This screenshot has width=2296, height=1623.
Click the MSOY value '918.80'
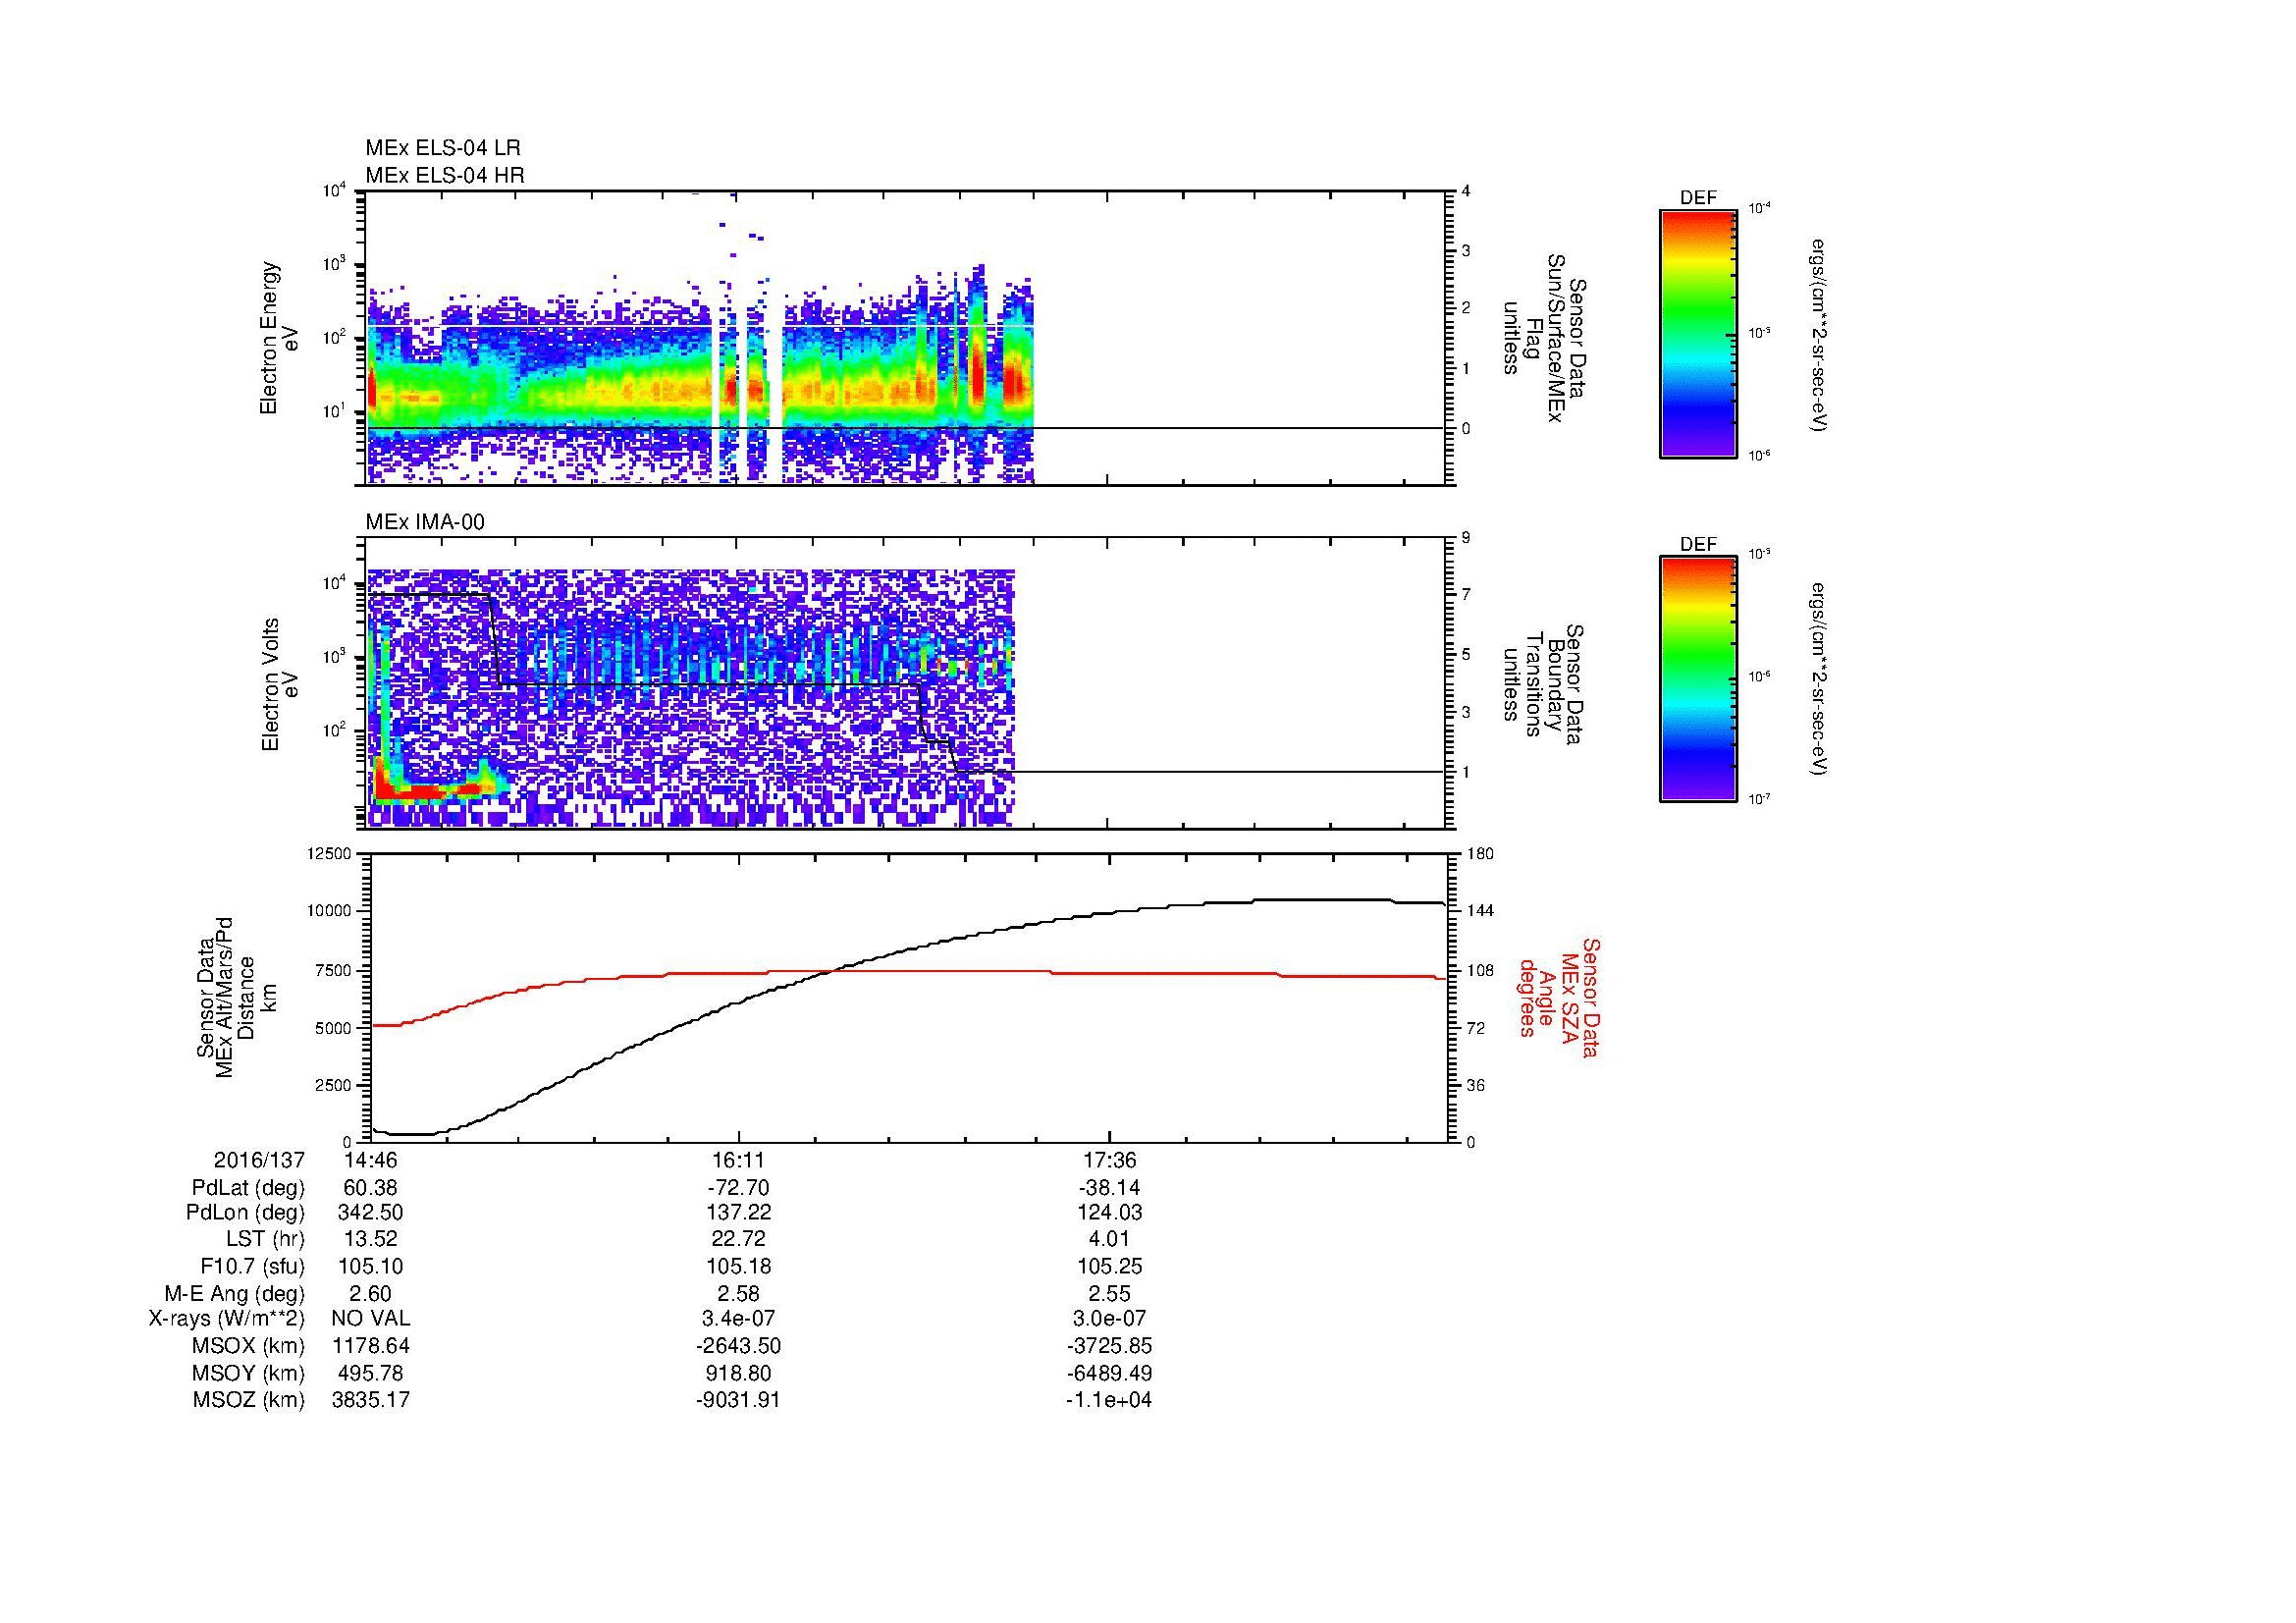pyautogui.click(x=738, y=1374)
